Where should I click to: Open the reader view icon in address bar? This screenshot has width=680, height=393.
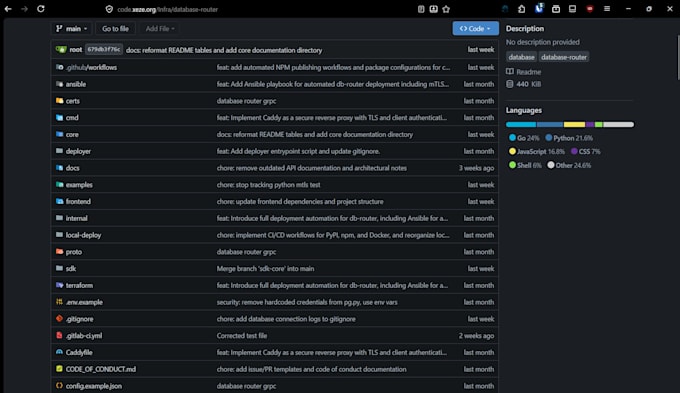tap(421, 9)
